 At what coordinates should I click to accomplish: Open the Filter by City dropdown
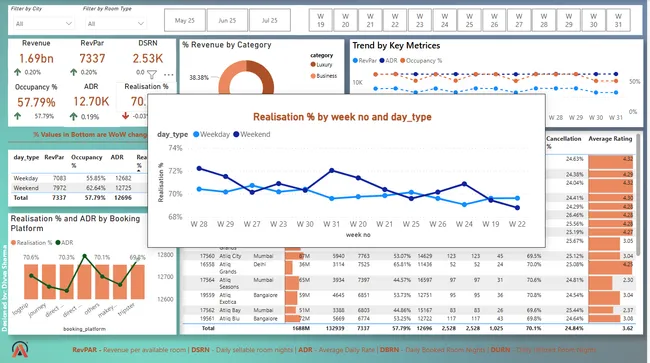tap(43, 24)
